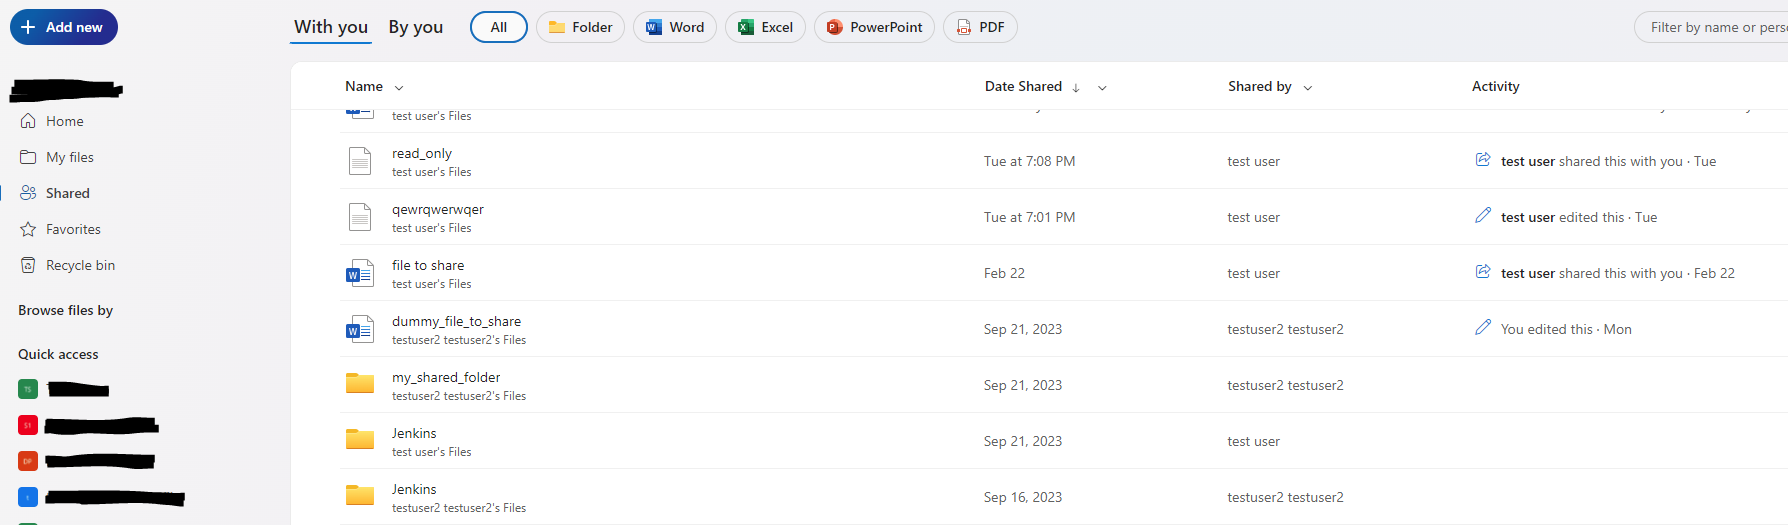Screen dimensions: 1788x525
Task: Click the Home icon in sidebar
Action: coord(28,121)
